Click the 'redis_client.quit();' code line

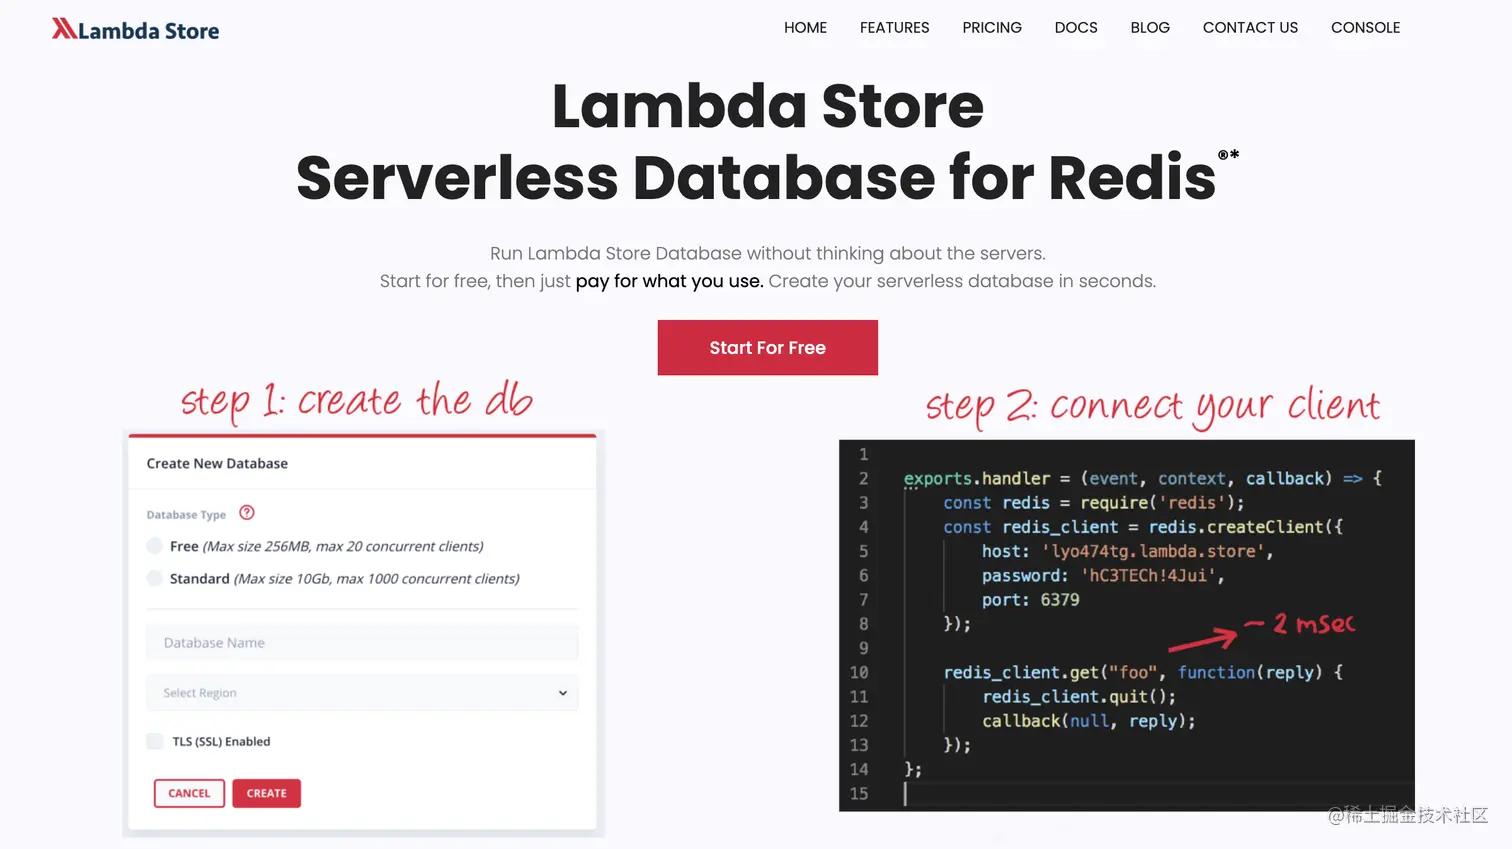click(1079, 696)
